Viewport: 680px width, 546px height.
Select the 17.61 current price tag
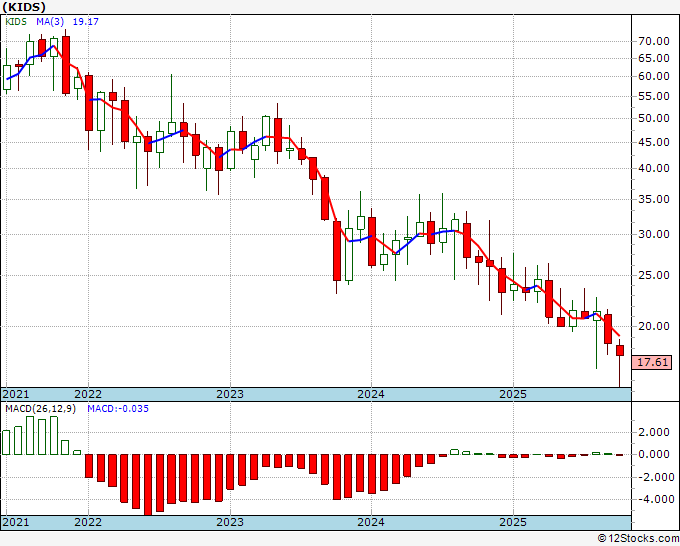652,363
